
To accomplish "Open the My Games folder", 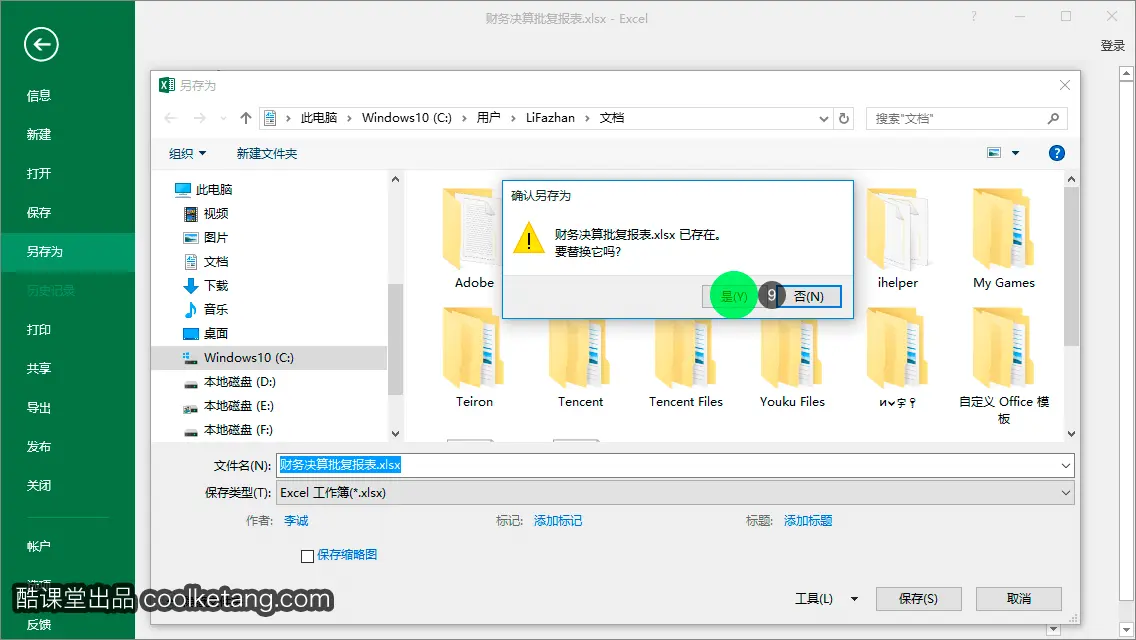I will tap(1003, 238).
